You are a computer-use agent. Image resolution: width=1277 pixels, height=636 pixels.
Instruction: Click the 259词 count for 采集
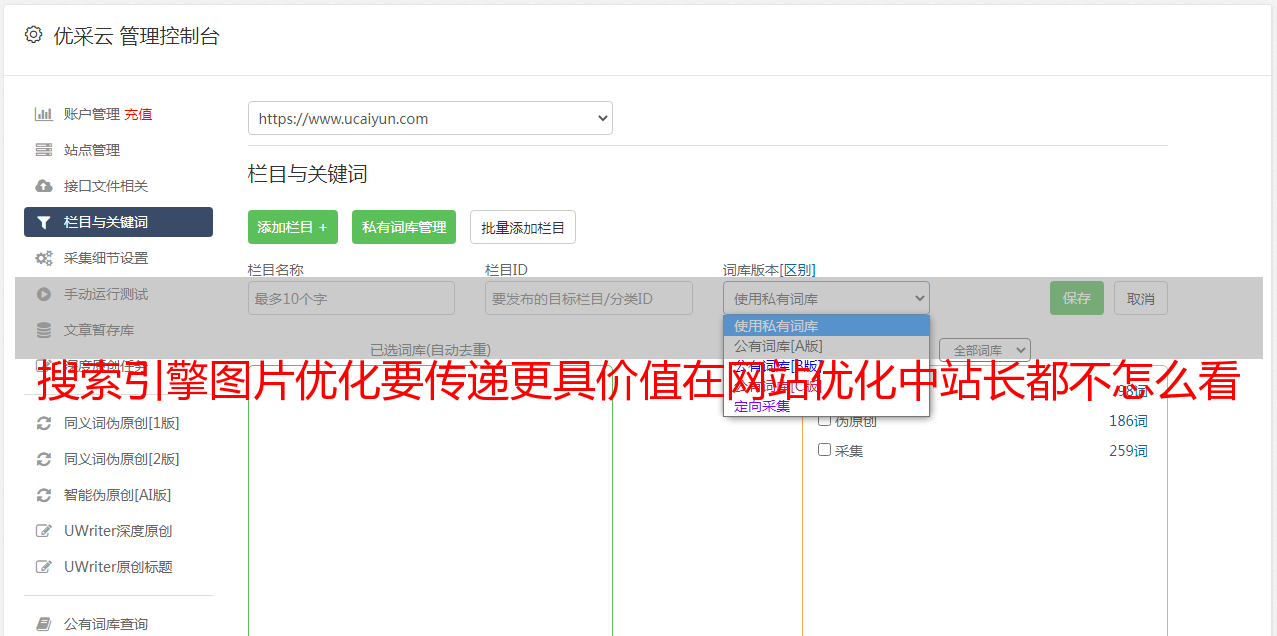(x=1128, y=451)
